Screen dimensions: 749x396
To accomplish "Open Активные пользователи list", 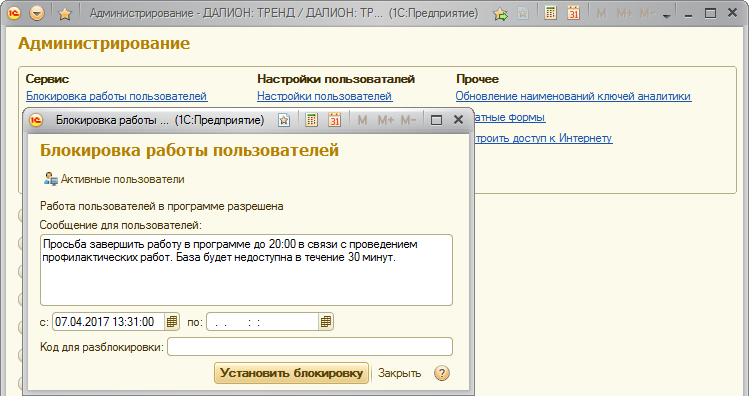I will pyautogui.click(x=114, y=179).
